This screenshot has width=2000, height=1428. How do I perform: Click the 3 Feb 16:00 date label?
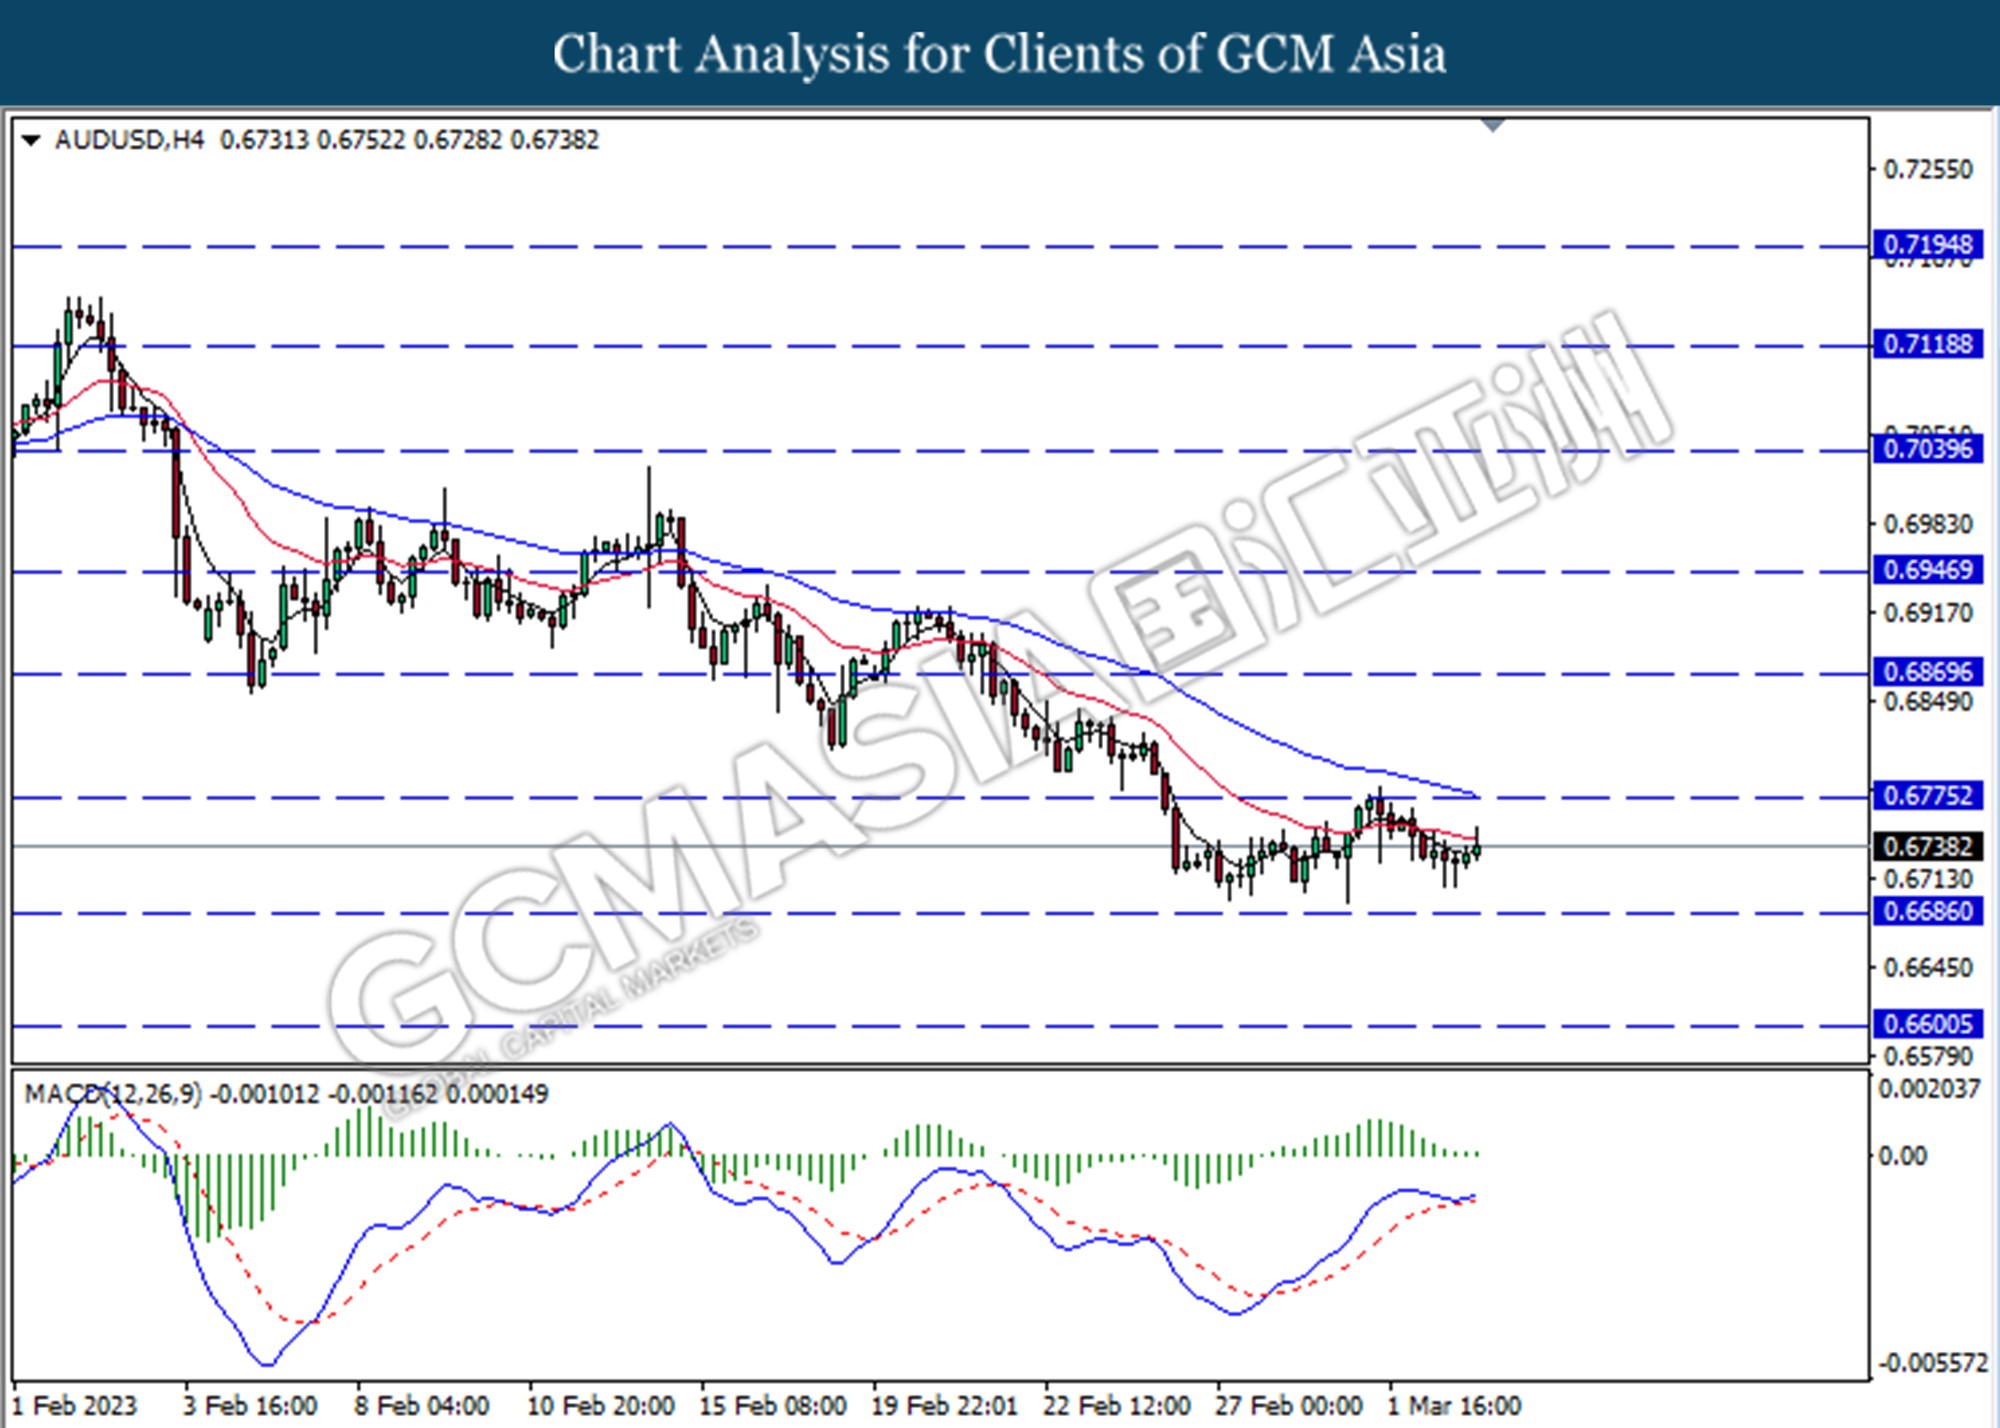pyautogui.click(x=250, y=1406)
